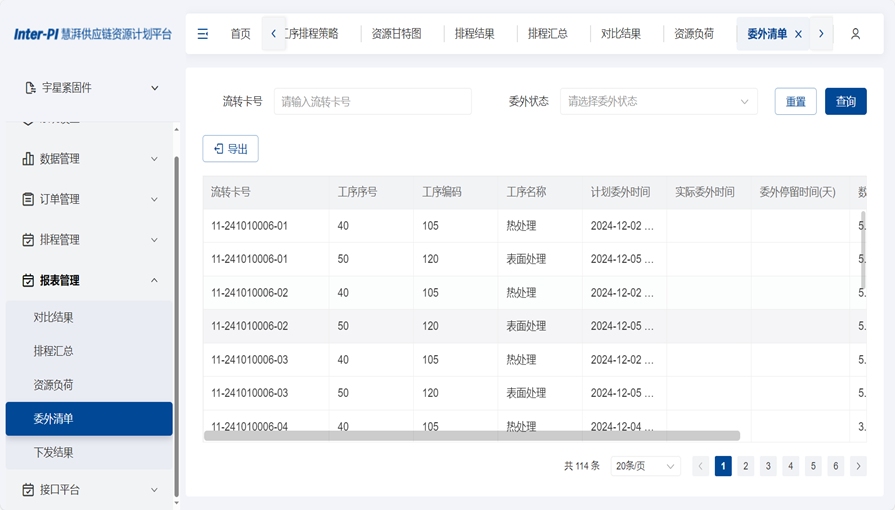Screen dimensions: 895x510
Task: Click the 接口平台 sidebar icon
Action: (x=28, y=490)
